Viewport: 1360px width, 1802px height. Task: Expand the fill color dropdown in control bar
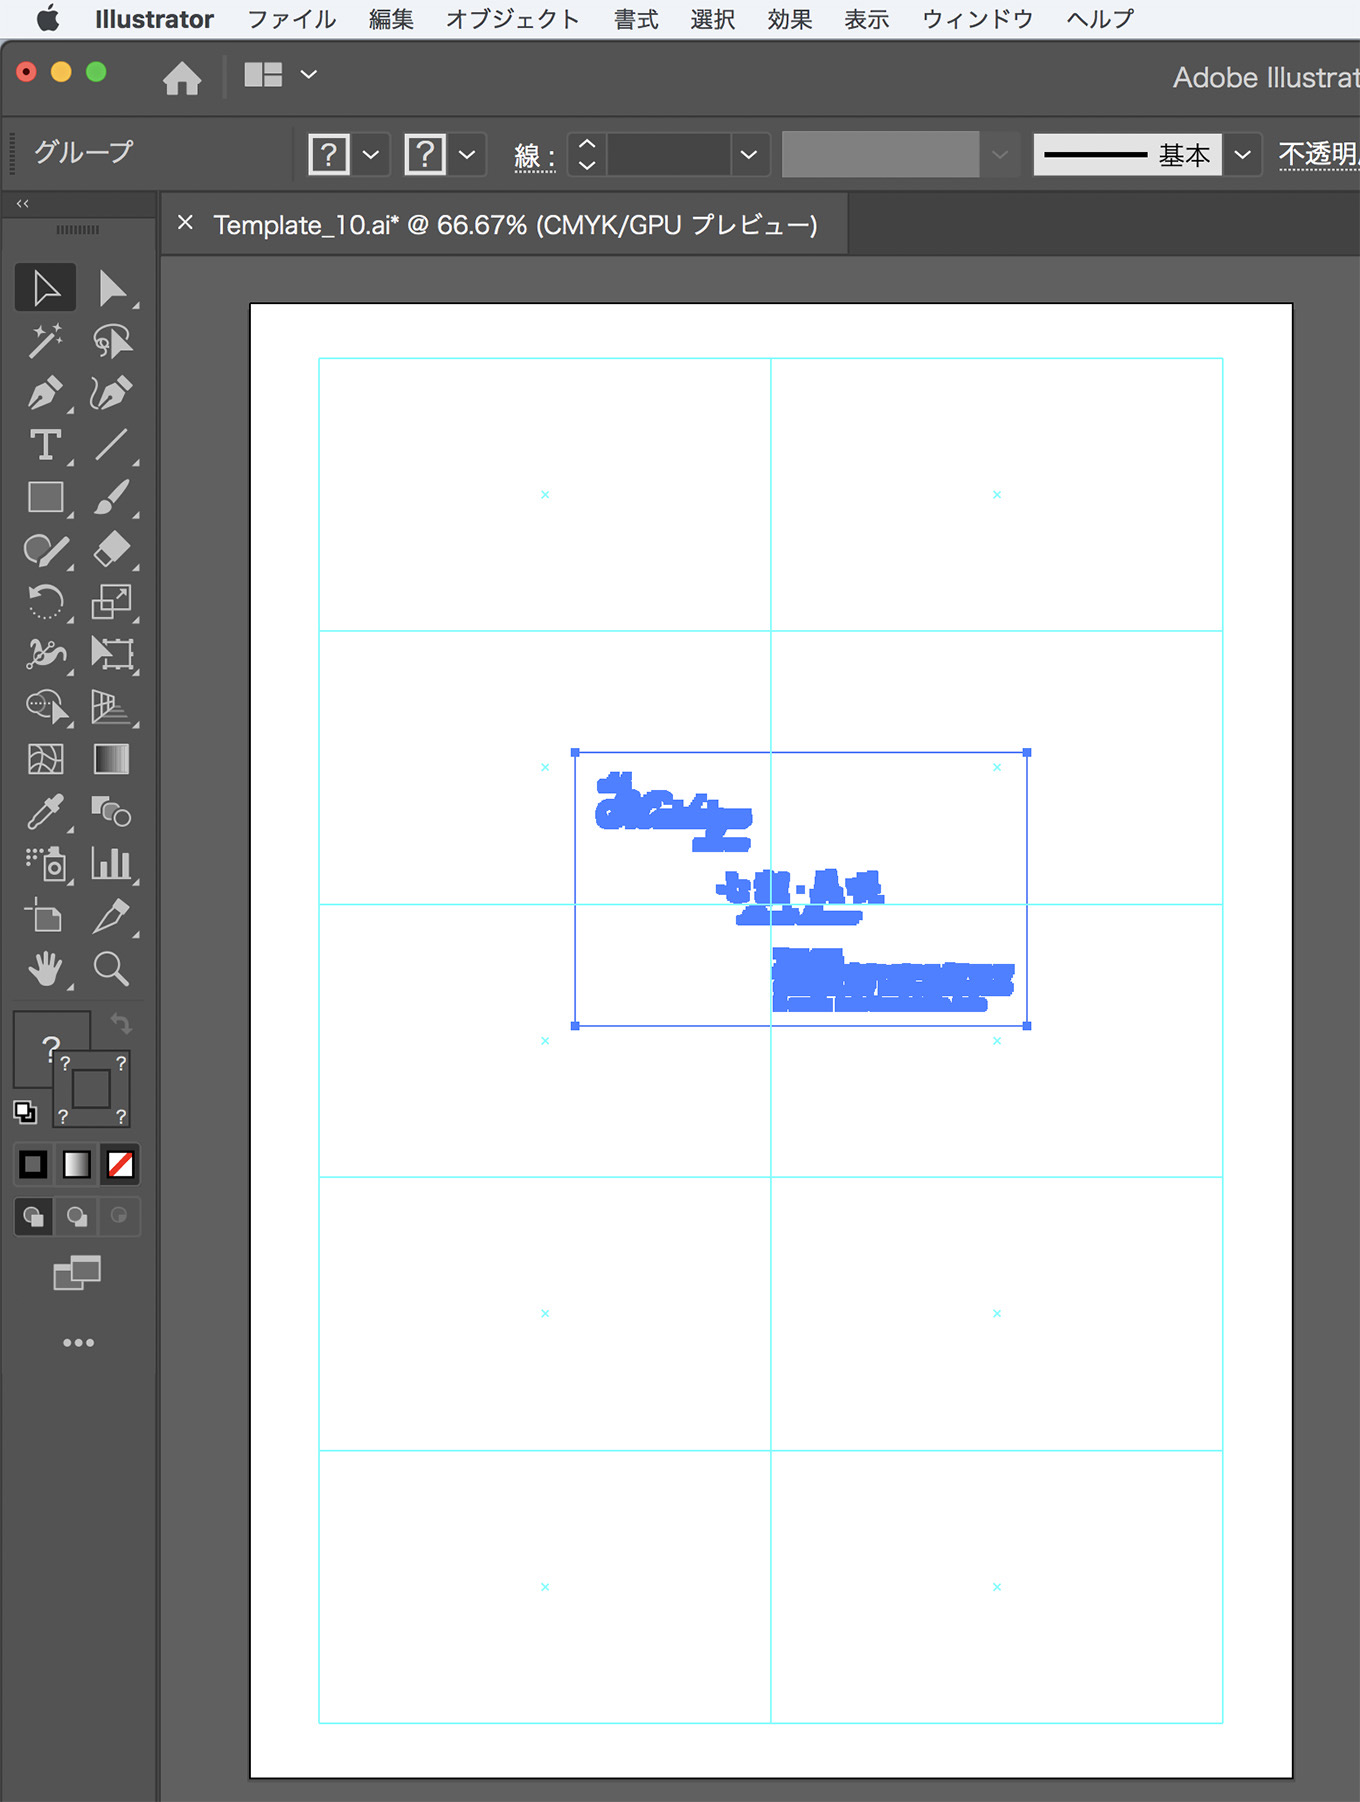[x=371, y=155]
